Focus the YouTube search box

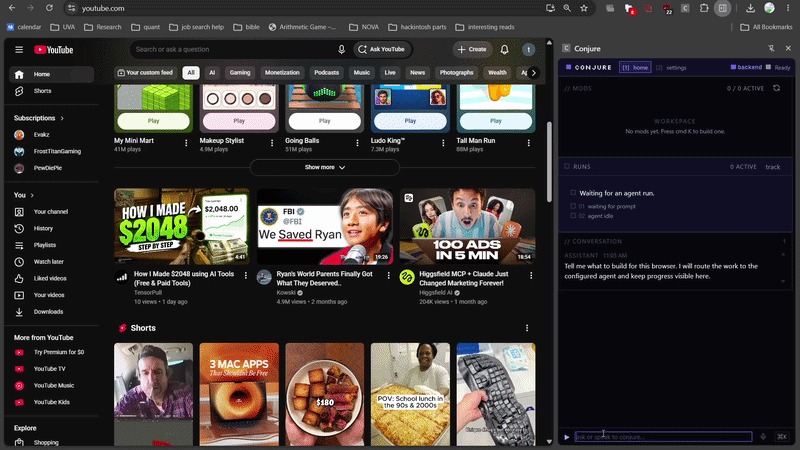pos(232,49)
